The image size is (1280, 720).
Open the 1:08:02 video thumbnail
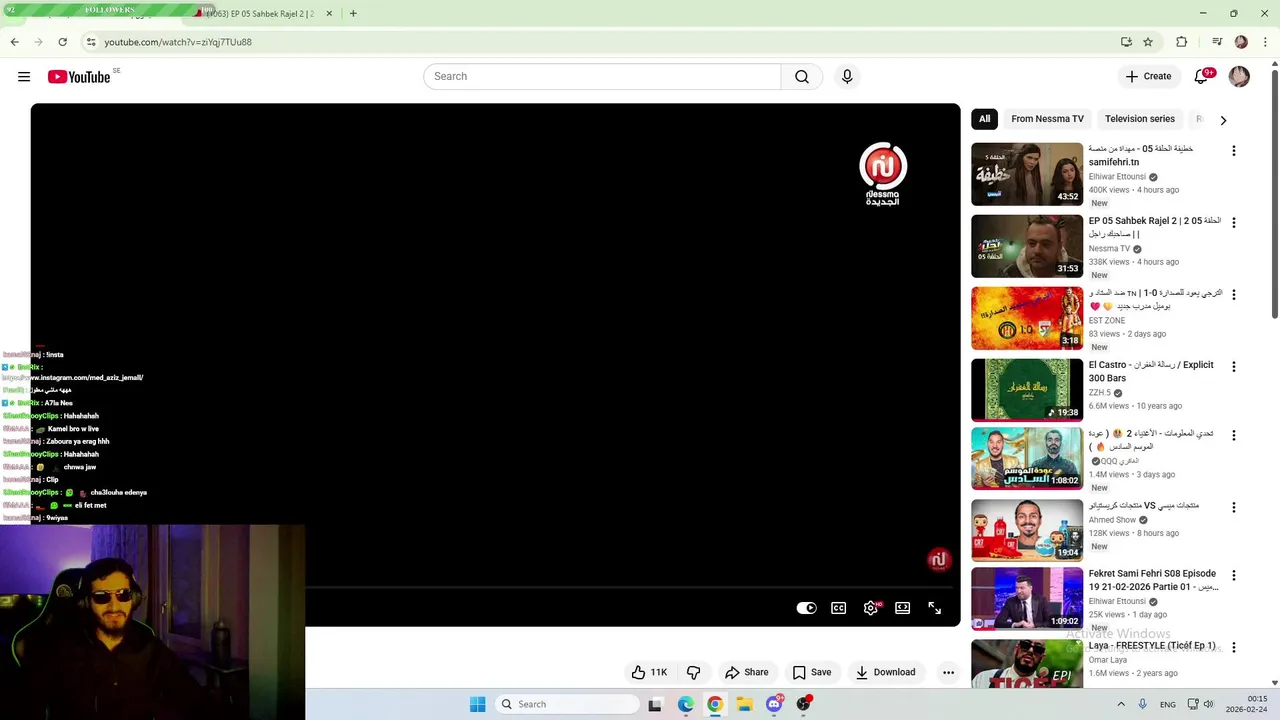[1027, 459]
